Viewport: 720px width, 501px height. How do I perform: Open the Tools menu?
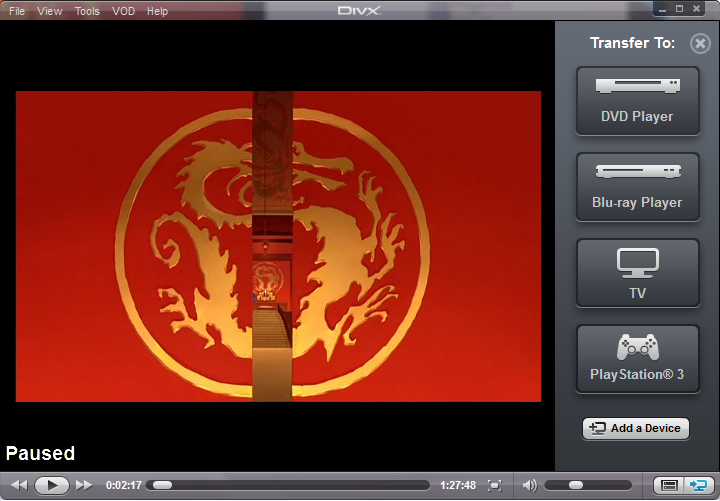pyautogui.click(x=87, y=11)
